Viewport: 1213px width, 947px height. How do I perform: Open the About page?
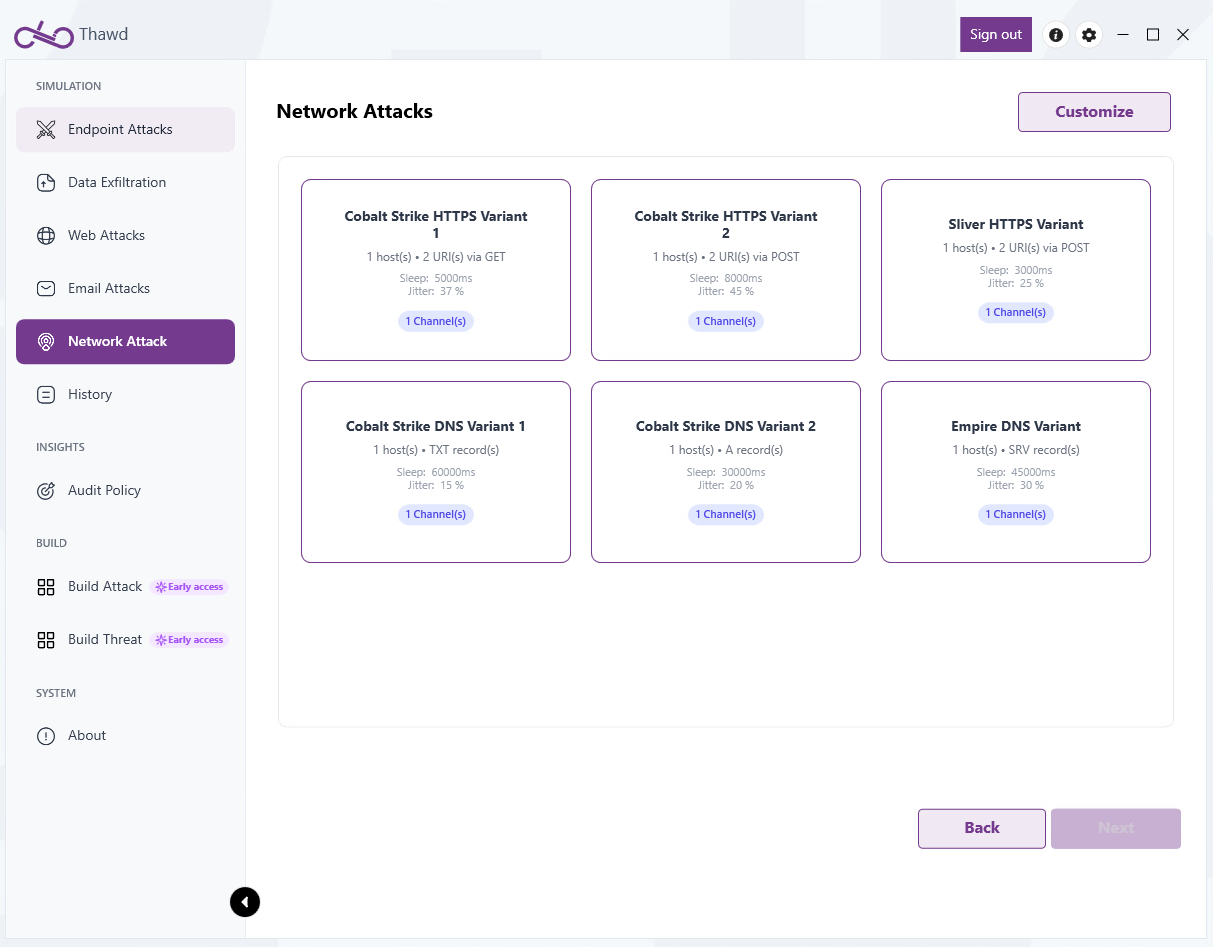point(125,736)
